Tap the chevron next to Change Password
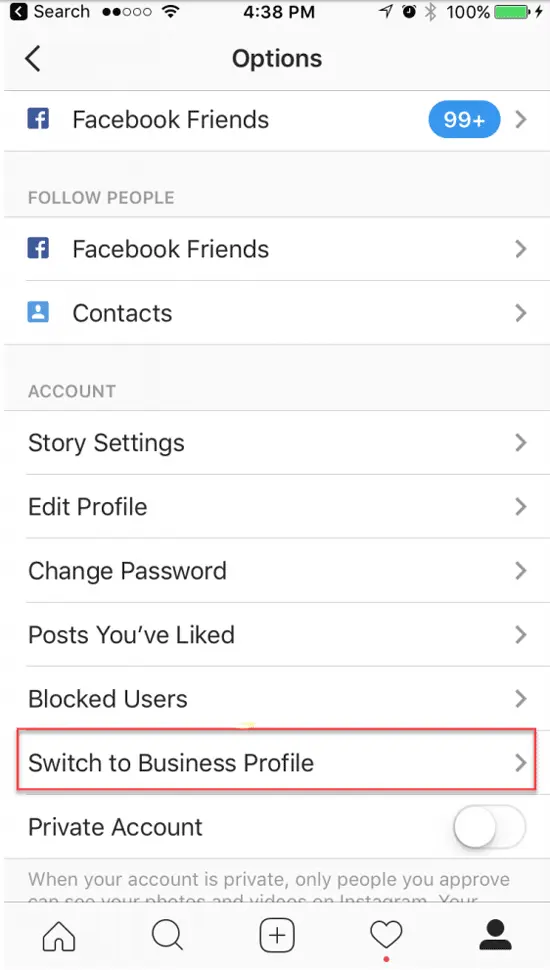550x970 pixels. tap(521, 570)
